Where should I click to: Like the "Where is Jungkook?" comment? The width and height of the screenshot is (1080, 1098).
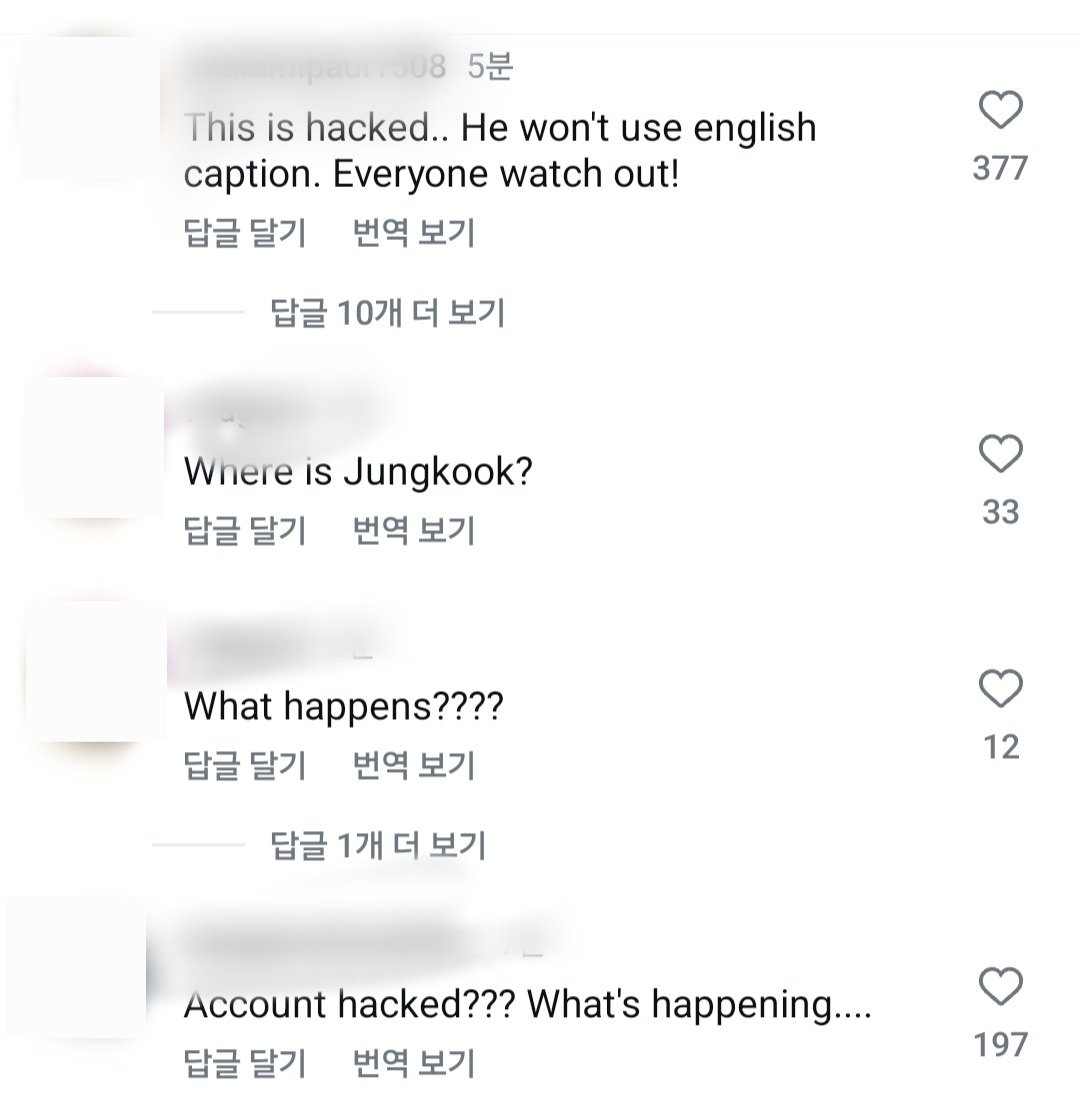coord(1000,454)
